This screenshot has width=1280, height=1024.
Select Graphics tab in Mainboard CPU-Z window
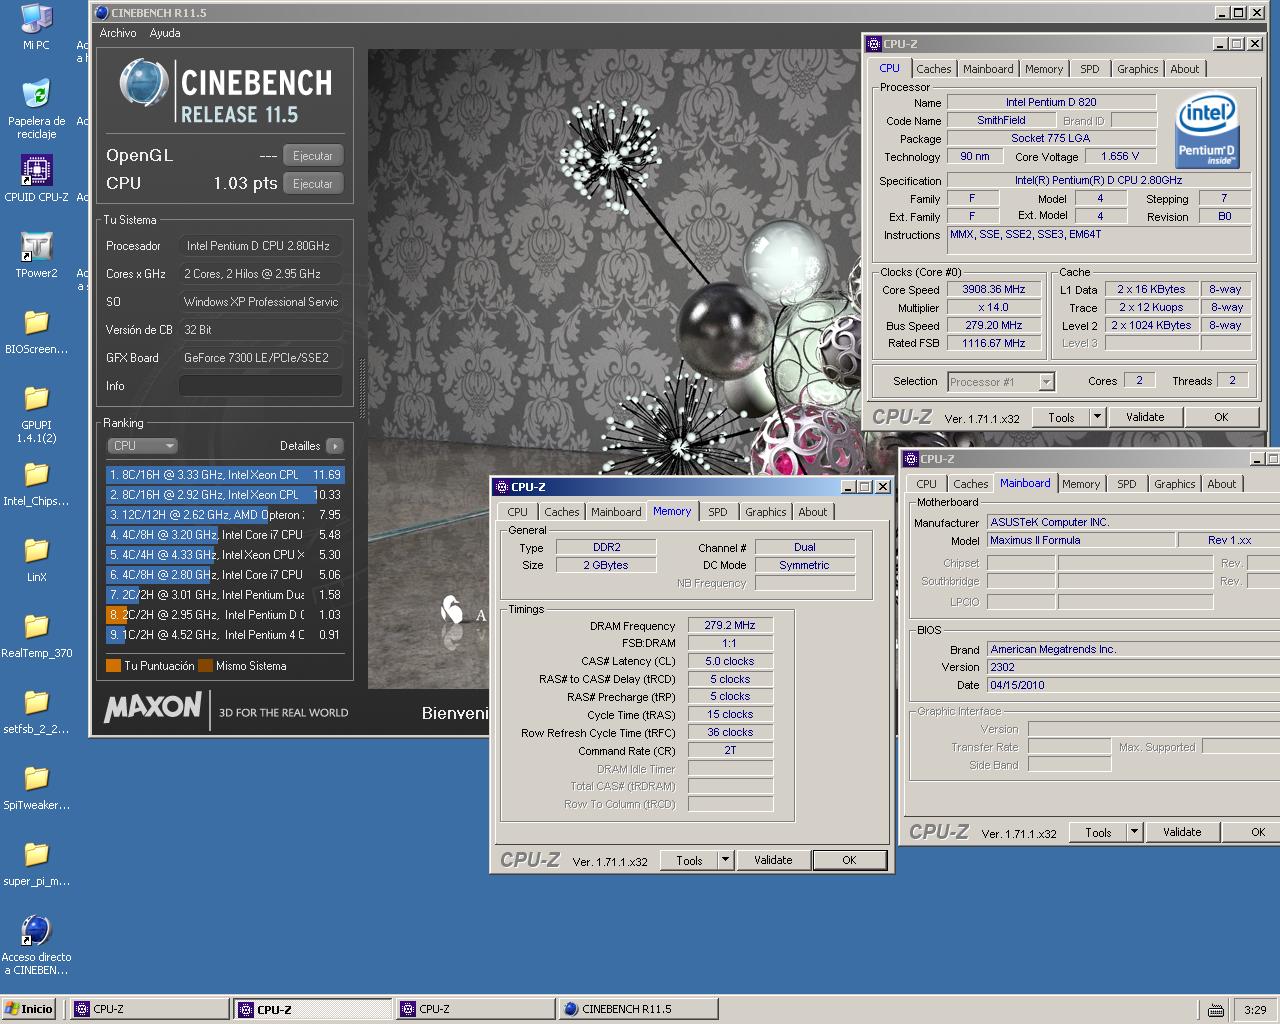pyautogui.click(x=1174, y=484)
